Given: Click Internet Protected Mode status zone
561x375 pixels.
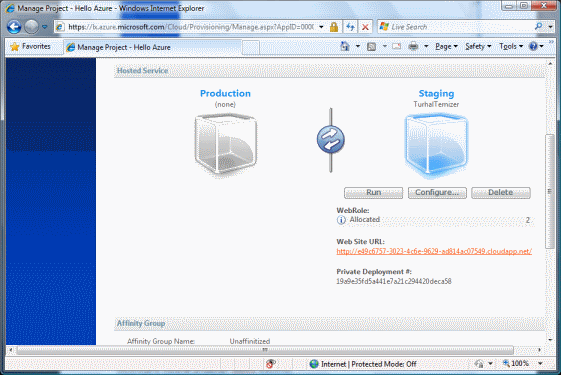Looking at the screenshot, I should click(364, 364).
